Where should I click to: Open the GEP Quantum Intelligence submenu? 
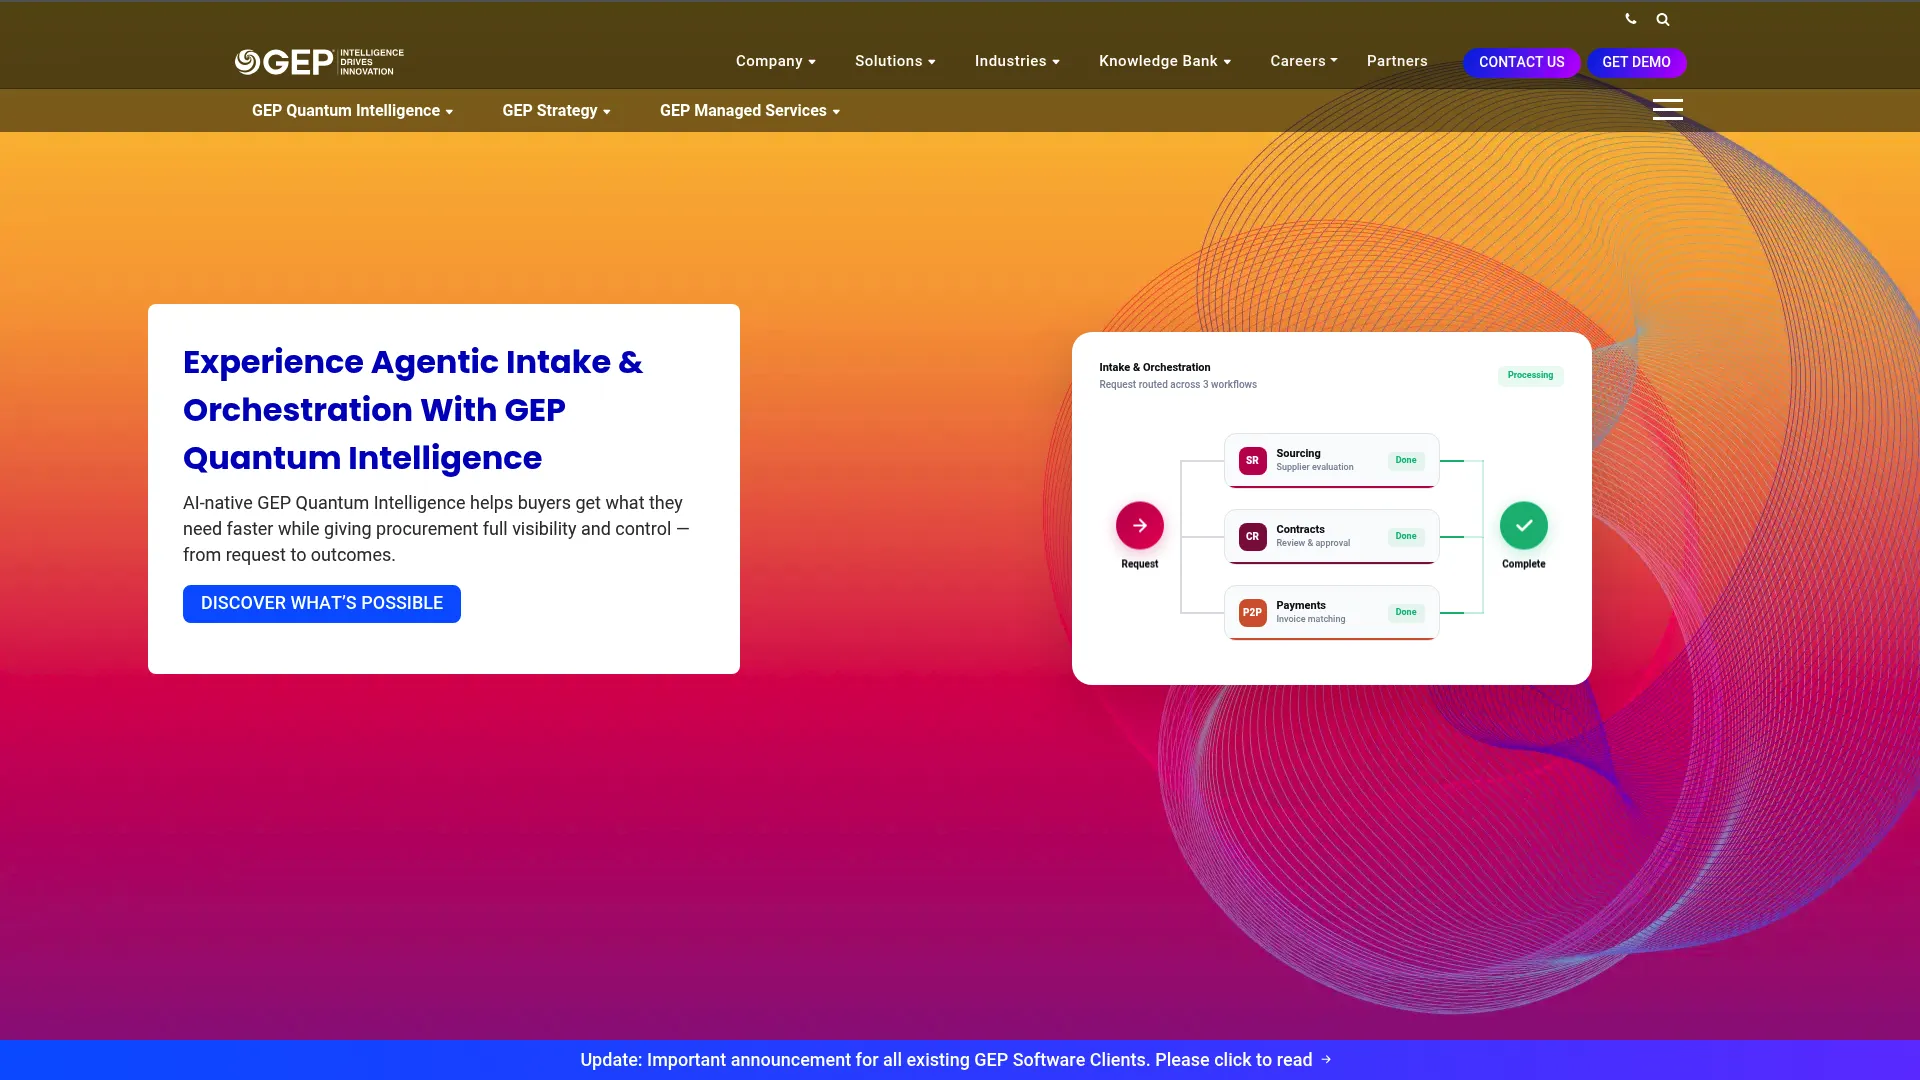point(352,111)
